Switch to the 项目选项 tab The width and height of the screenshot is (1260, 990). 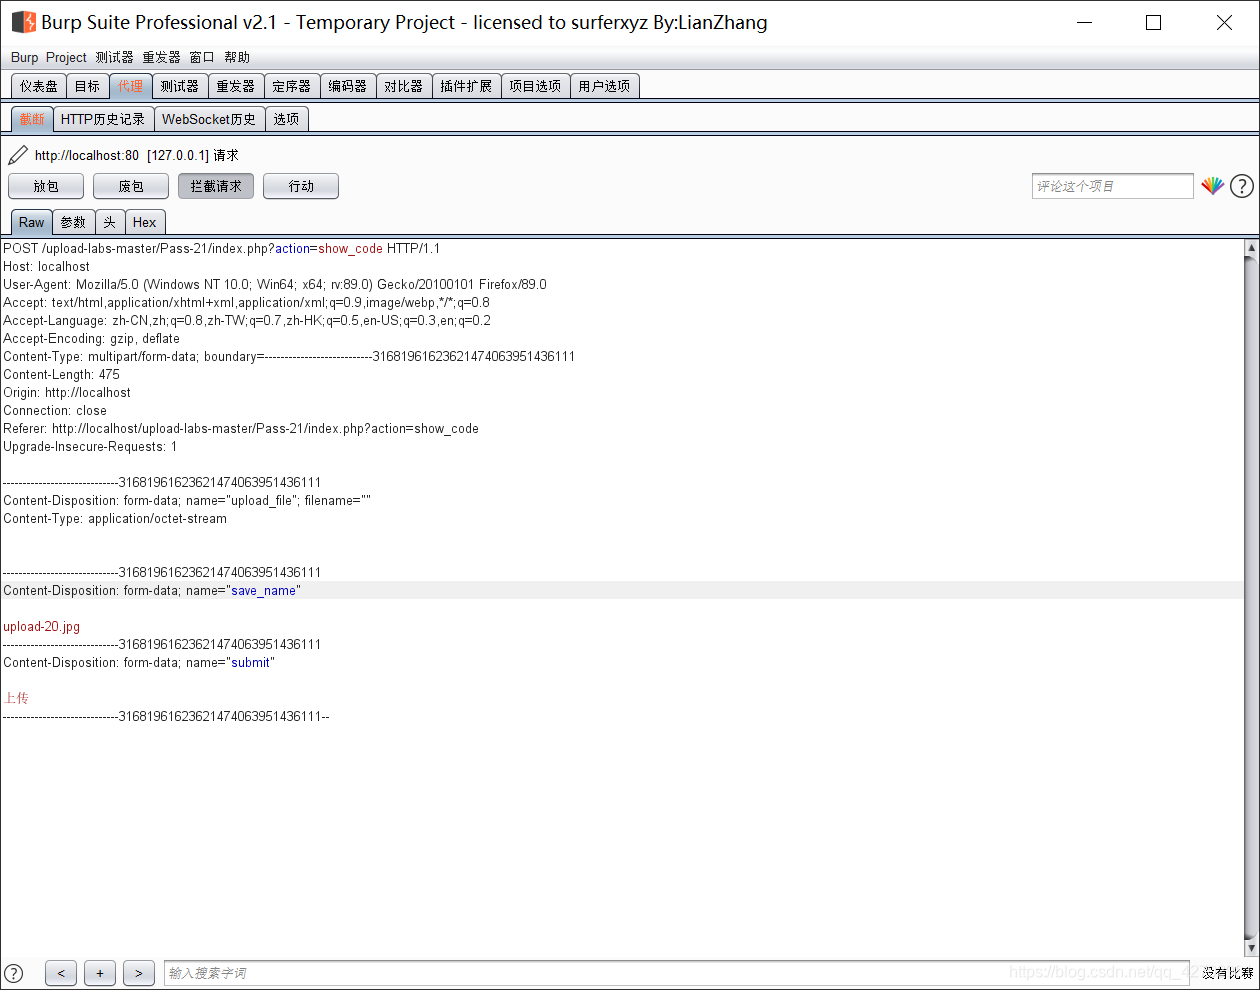click(x=535, y=86)
